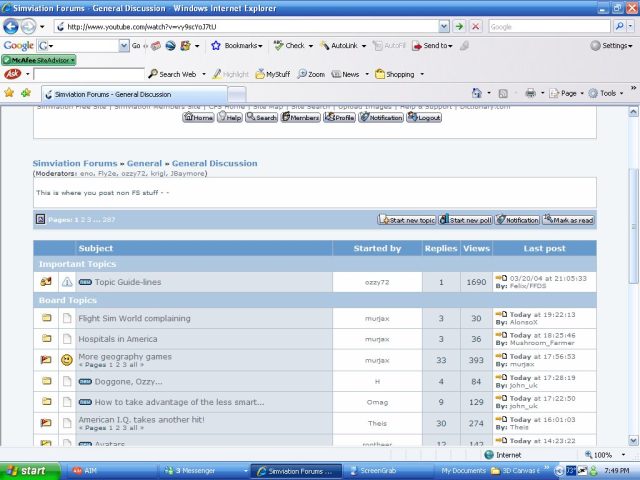This screenshot has width=640, height=480.
Task: Click the browser Back arrow button
Action: pos(12,27)
